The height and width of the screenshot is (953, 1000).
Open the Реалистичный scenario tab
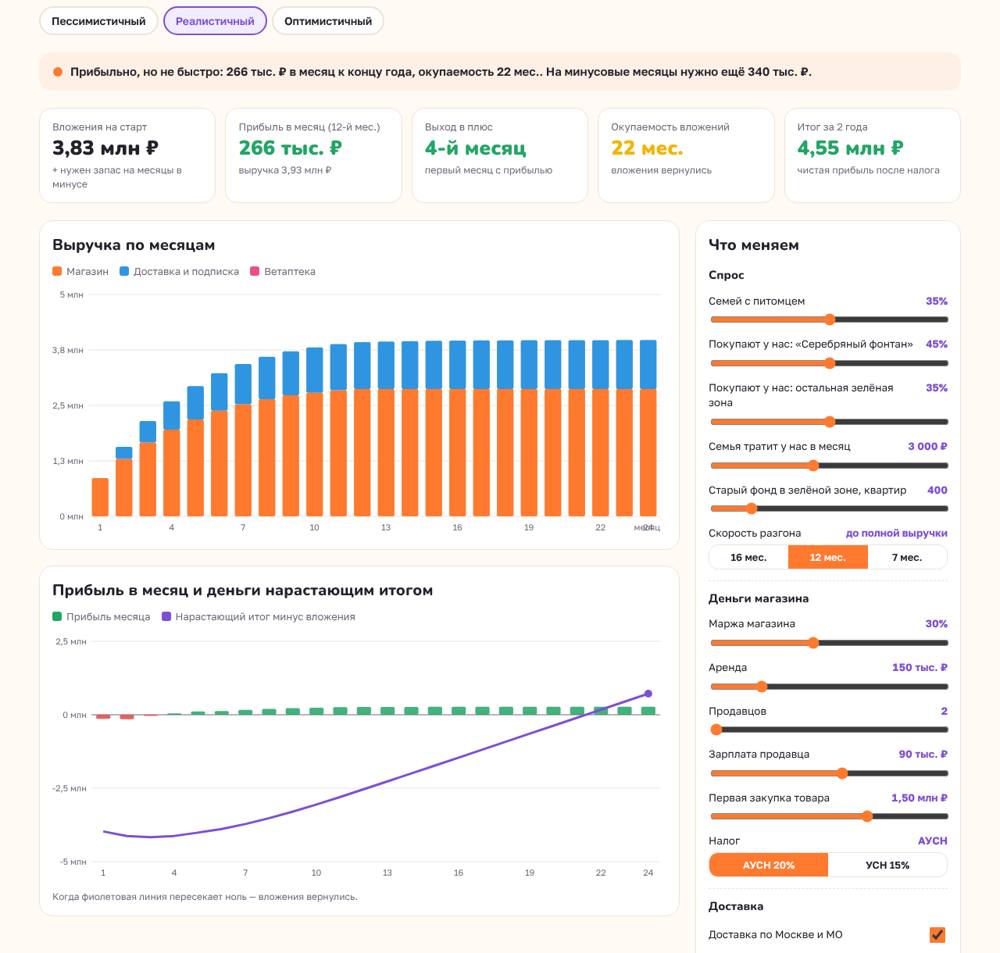tap(215, 21)
